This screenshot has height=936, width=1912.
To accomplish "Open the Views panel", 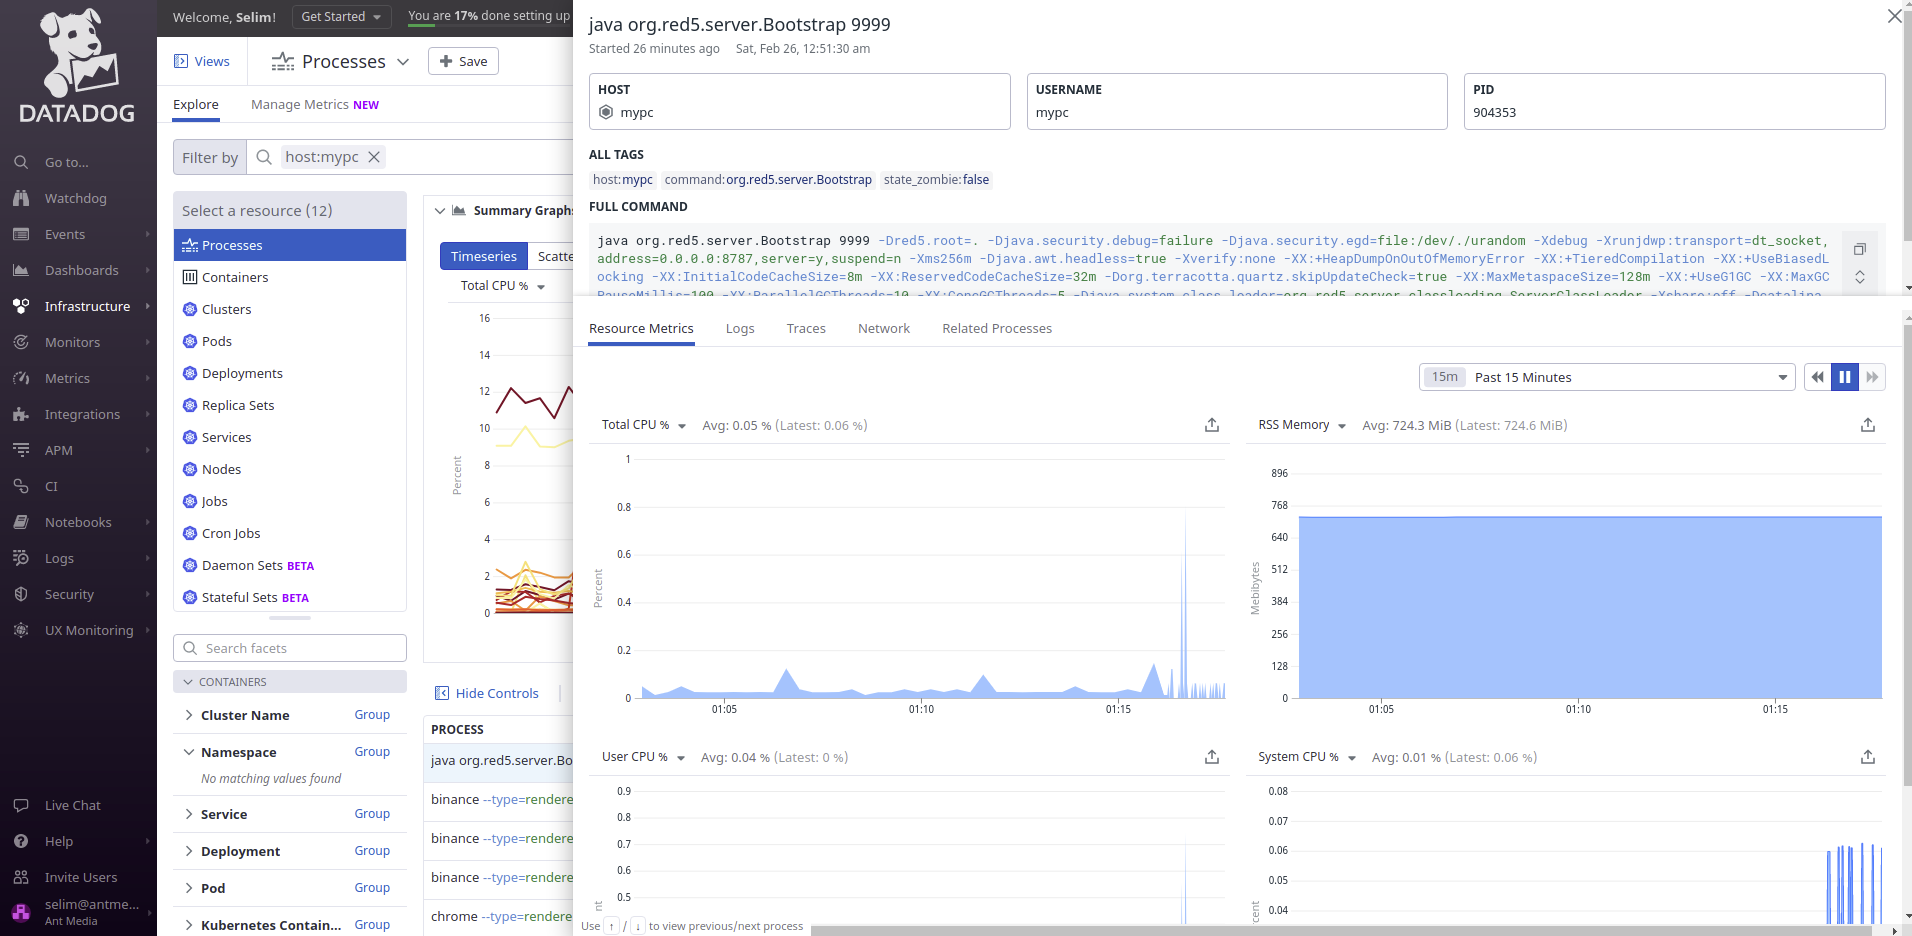I will 202,61.
